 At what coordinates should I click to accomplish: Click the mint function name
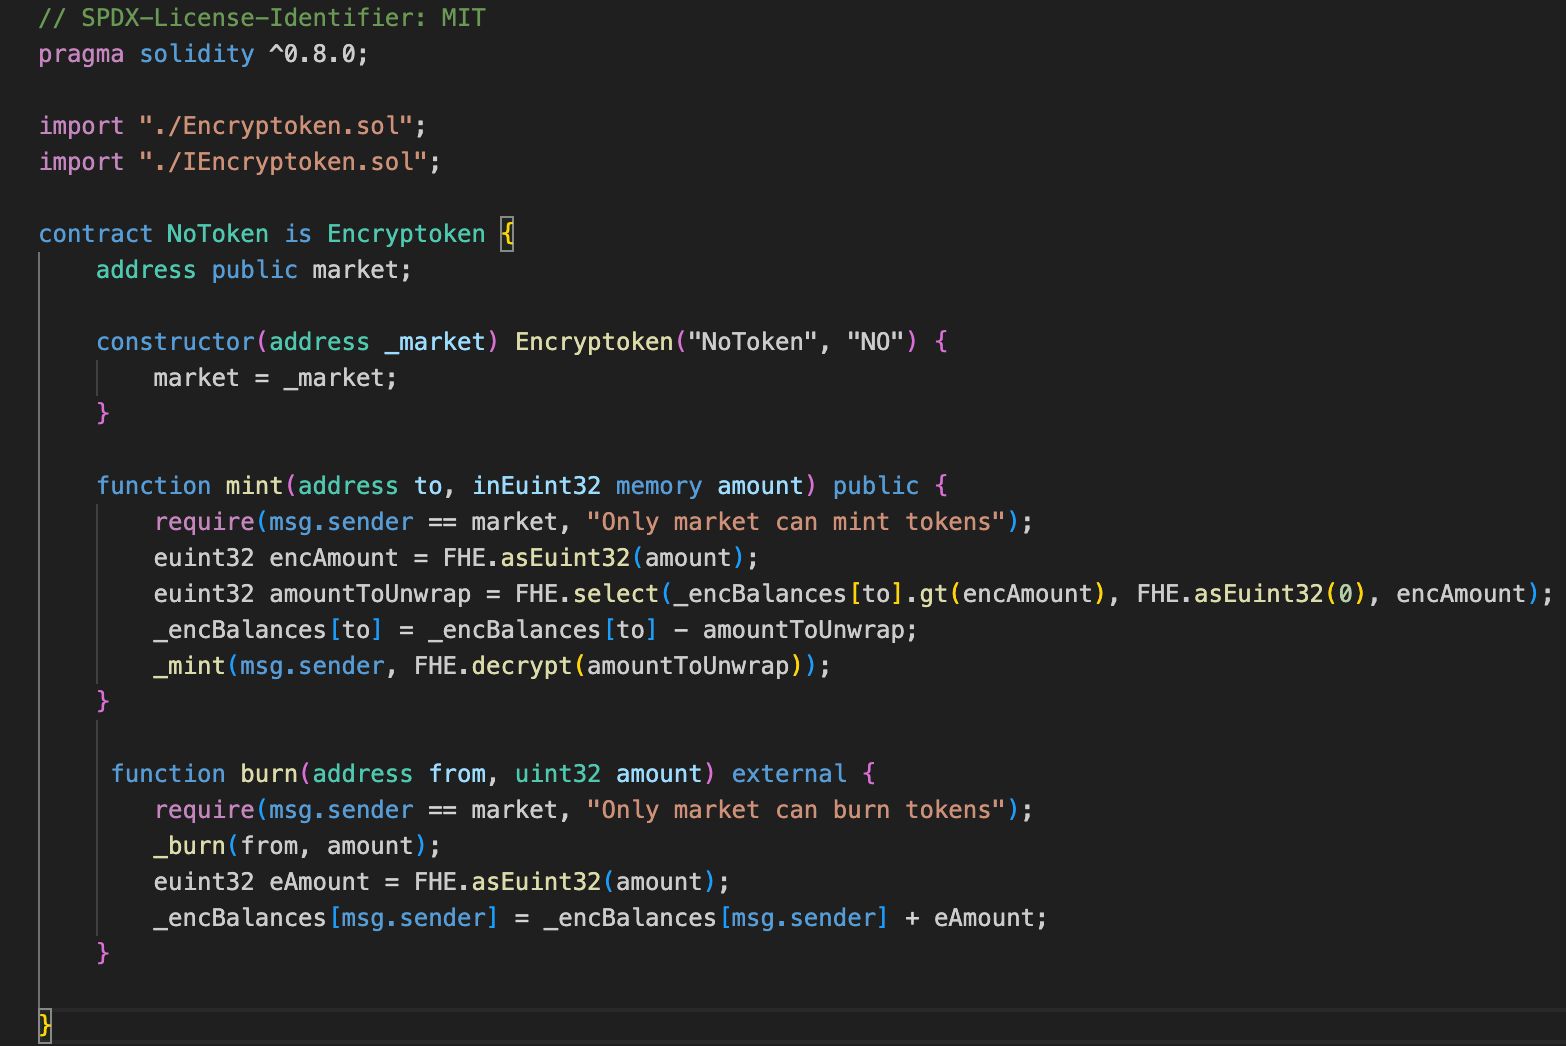click(x=254, y=485)
